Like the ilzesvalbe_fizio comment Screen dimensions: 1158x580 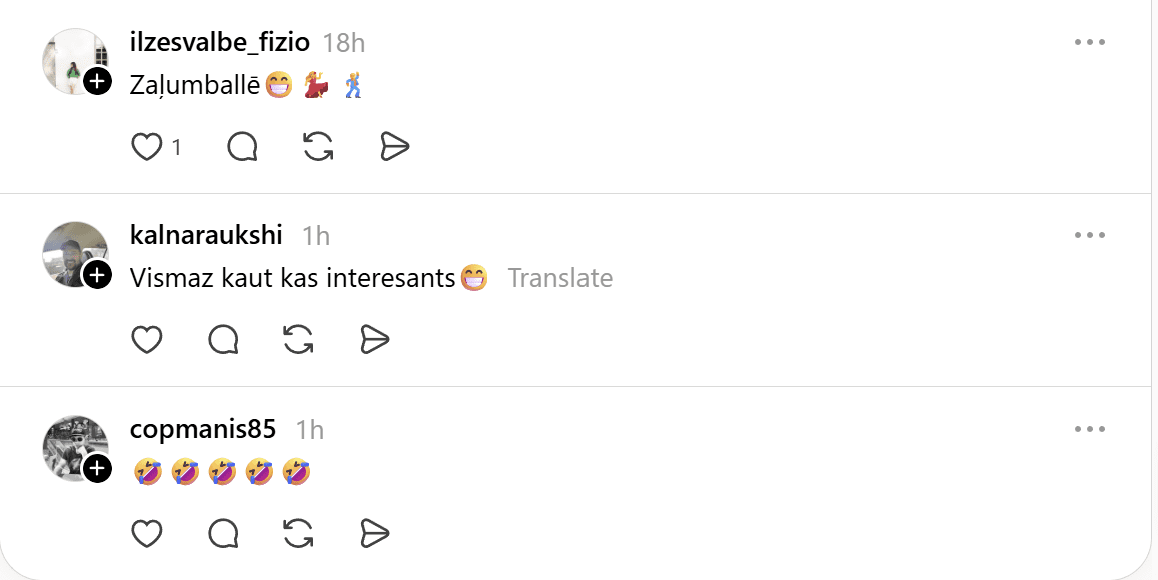coord(147,148)
